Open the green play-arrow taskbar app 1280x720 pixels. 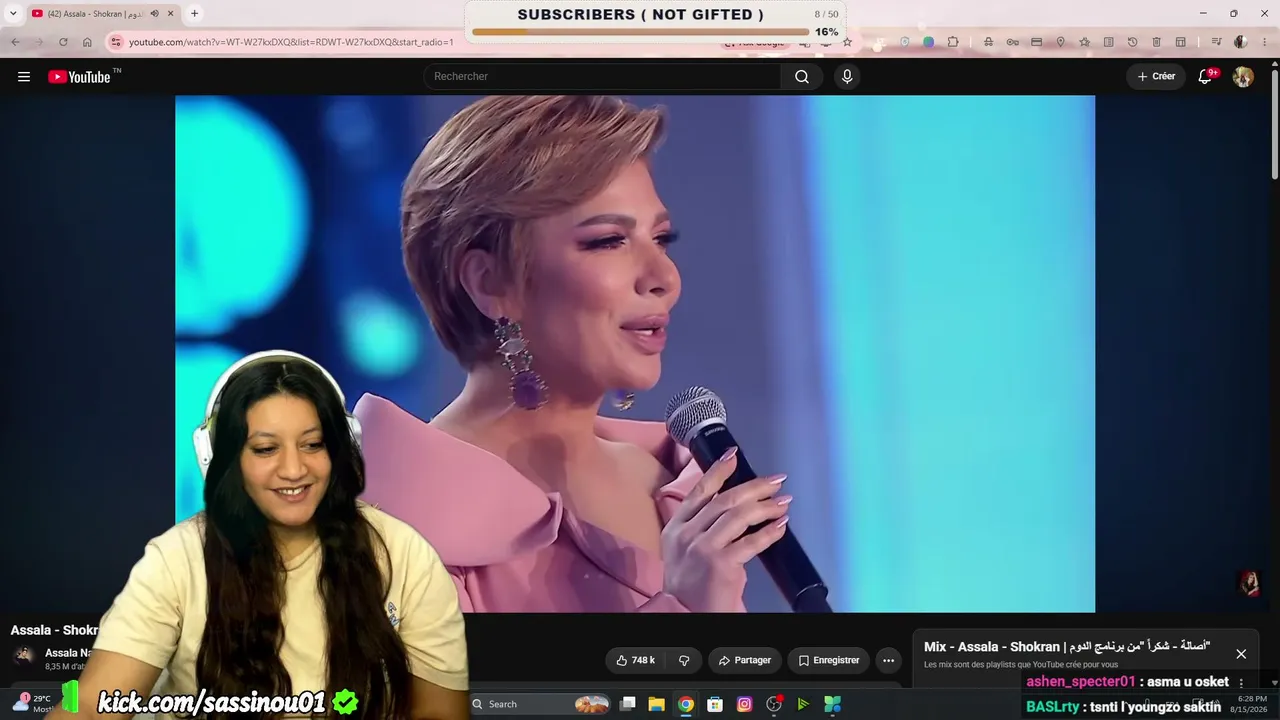(803, 704)
